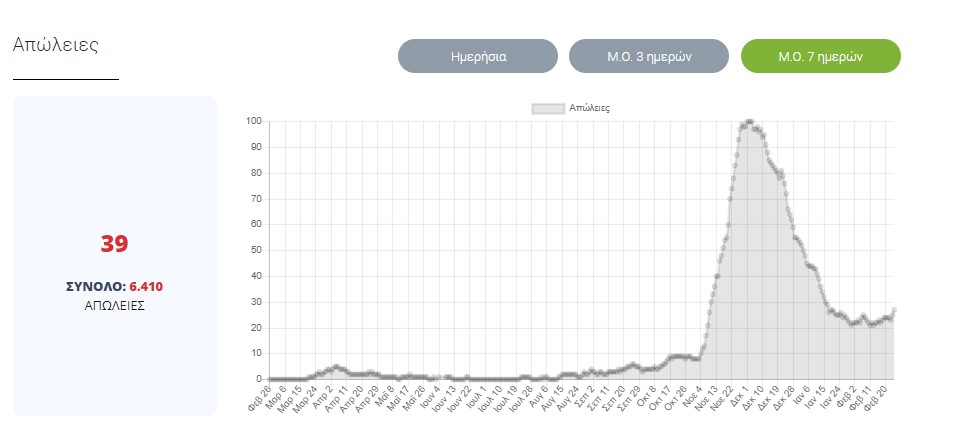Click the gray Απώλειες legend color box
The height and width of the screenshot is (439, 956).
tap(547, 107)
